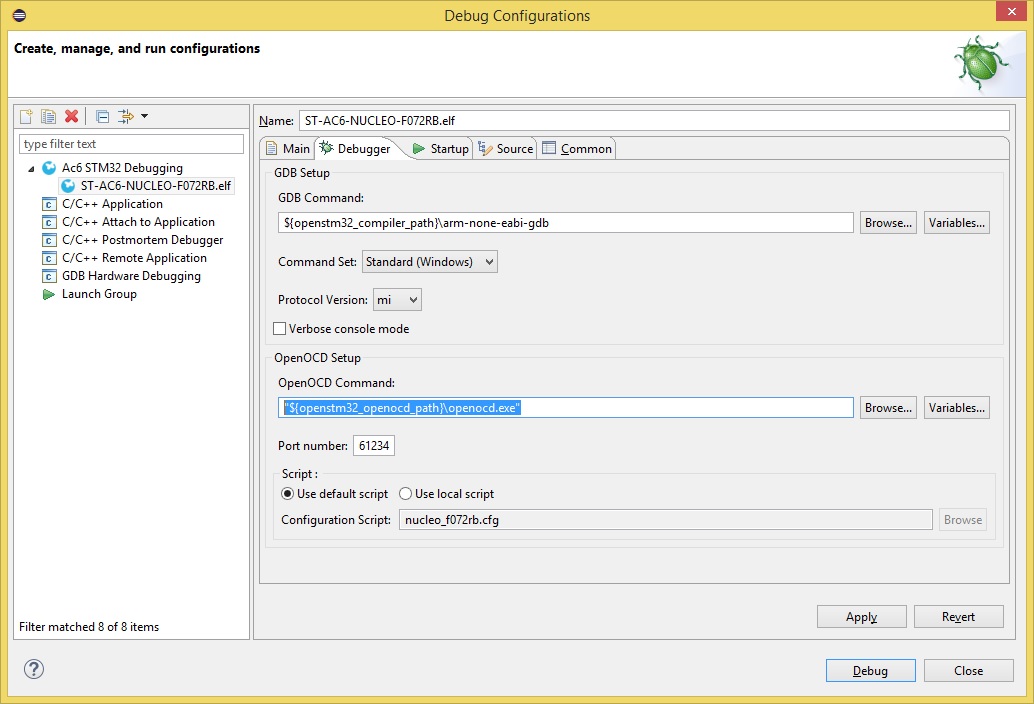Click the Collapse All icon
The image size is (1034, 704).
[102, 117]
